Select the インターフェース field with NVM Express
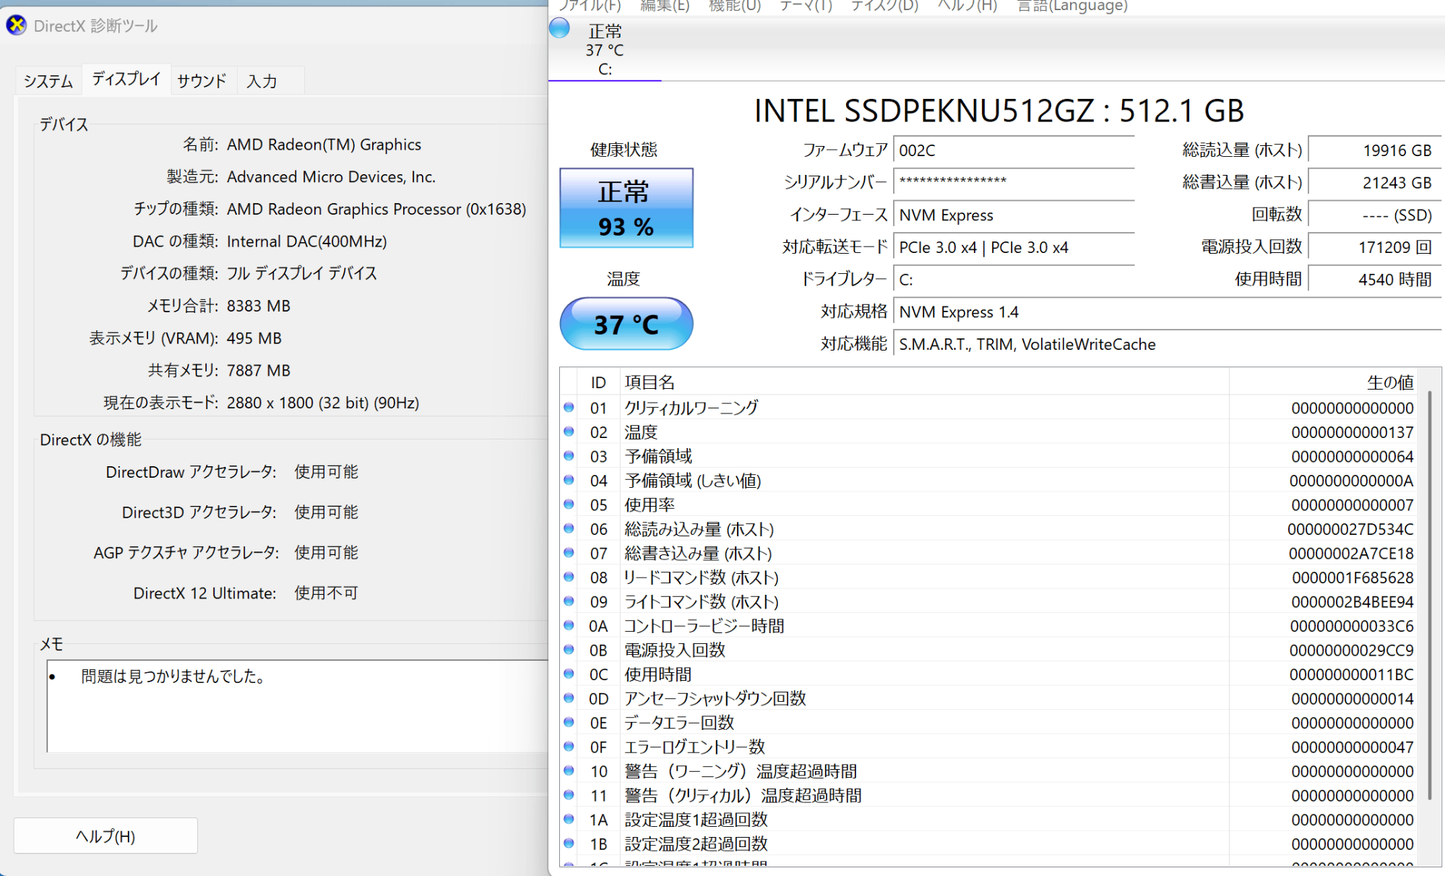The width and height of the screenshot is (1445, 876). 1014,215
